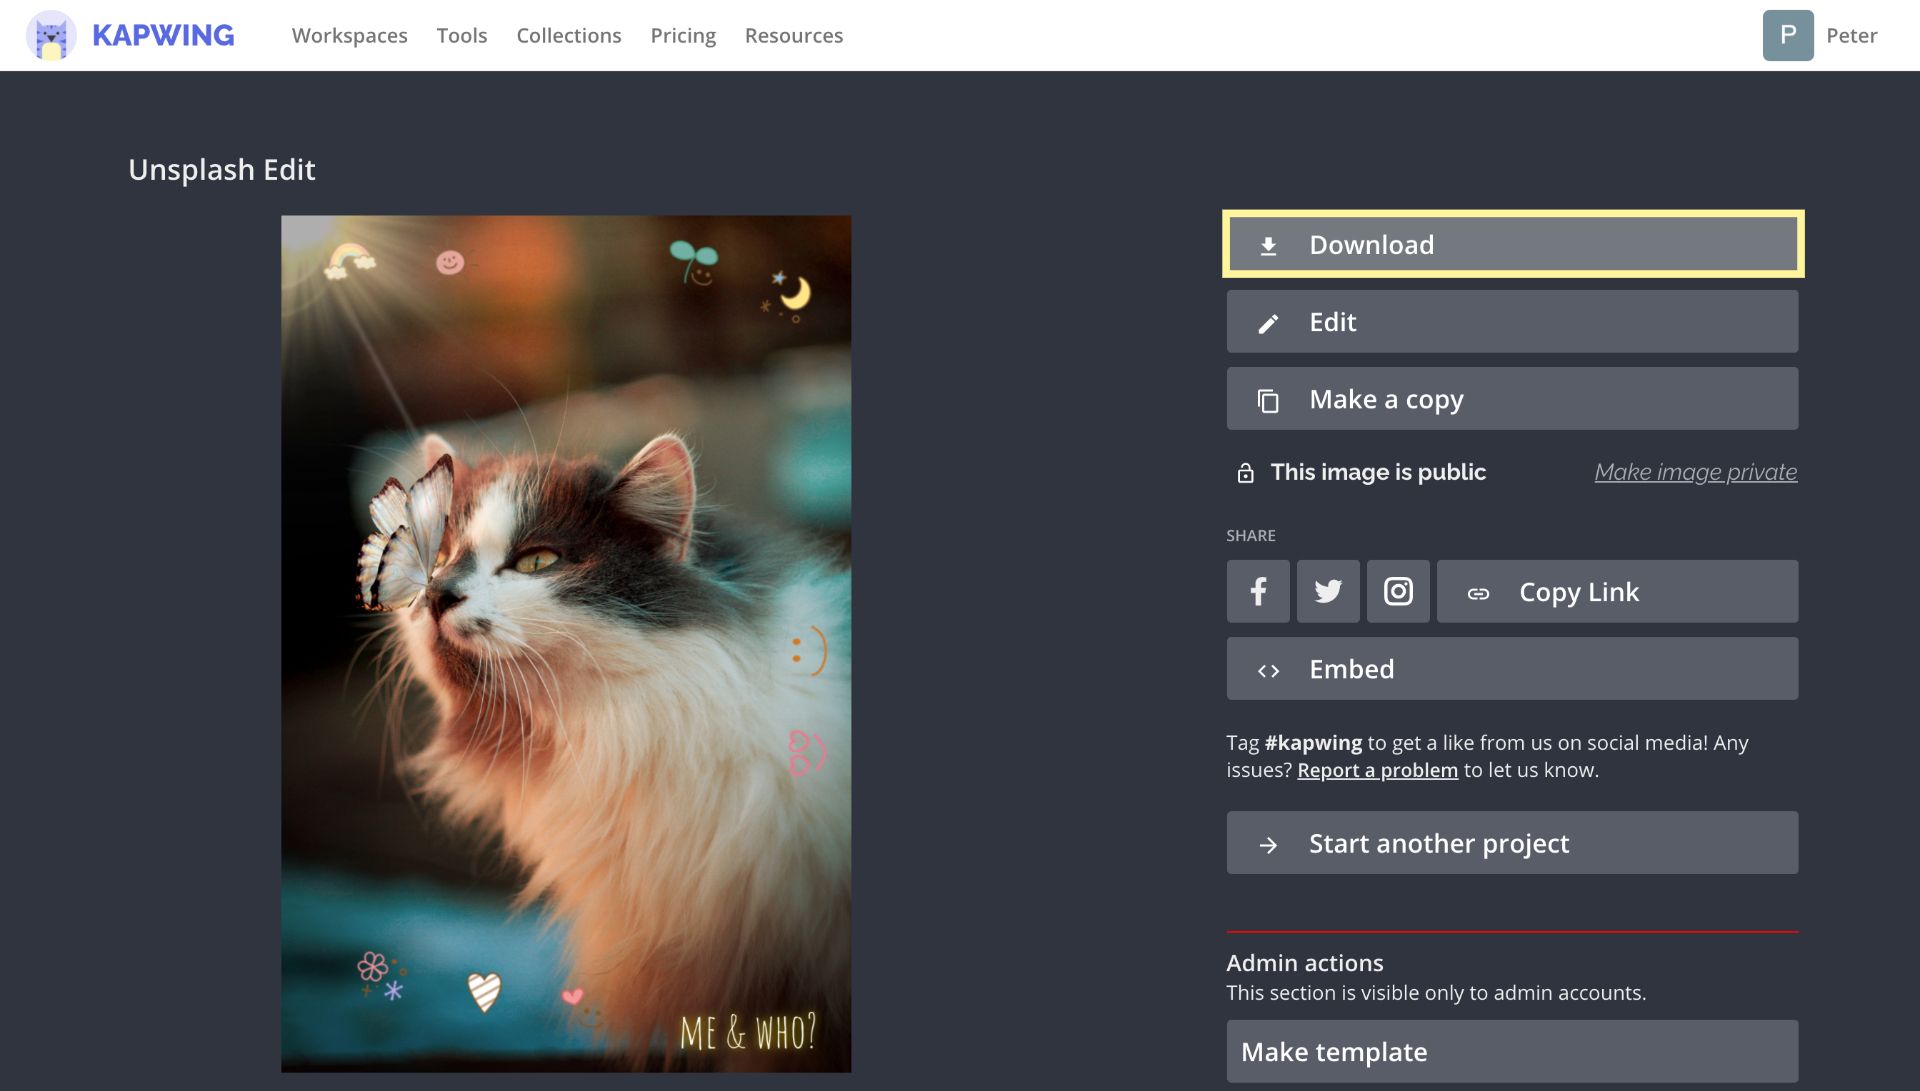
Task: Share the image on Twitter
Action: pos(1328,592)
